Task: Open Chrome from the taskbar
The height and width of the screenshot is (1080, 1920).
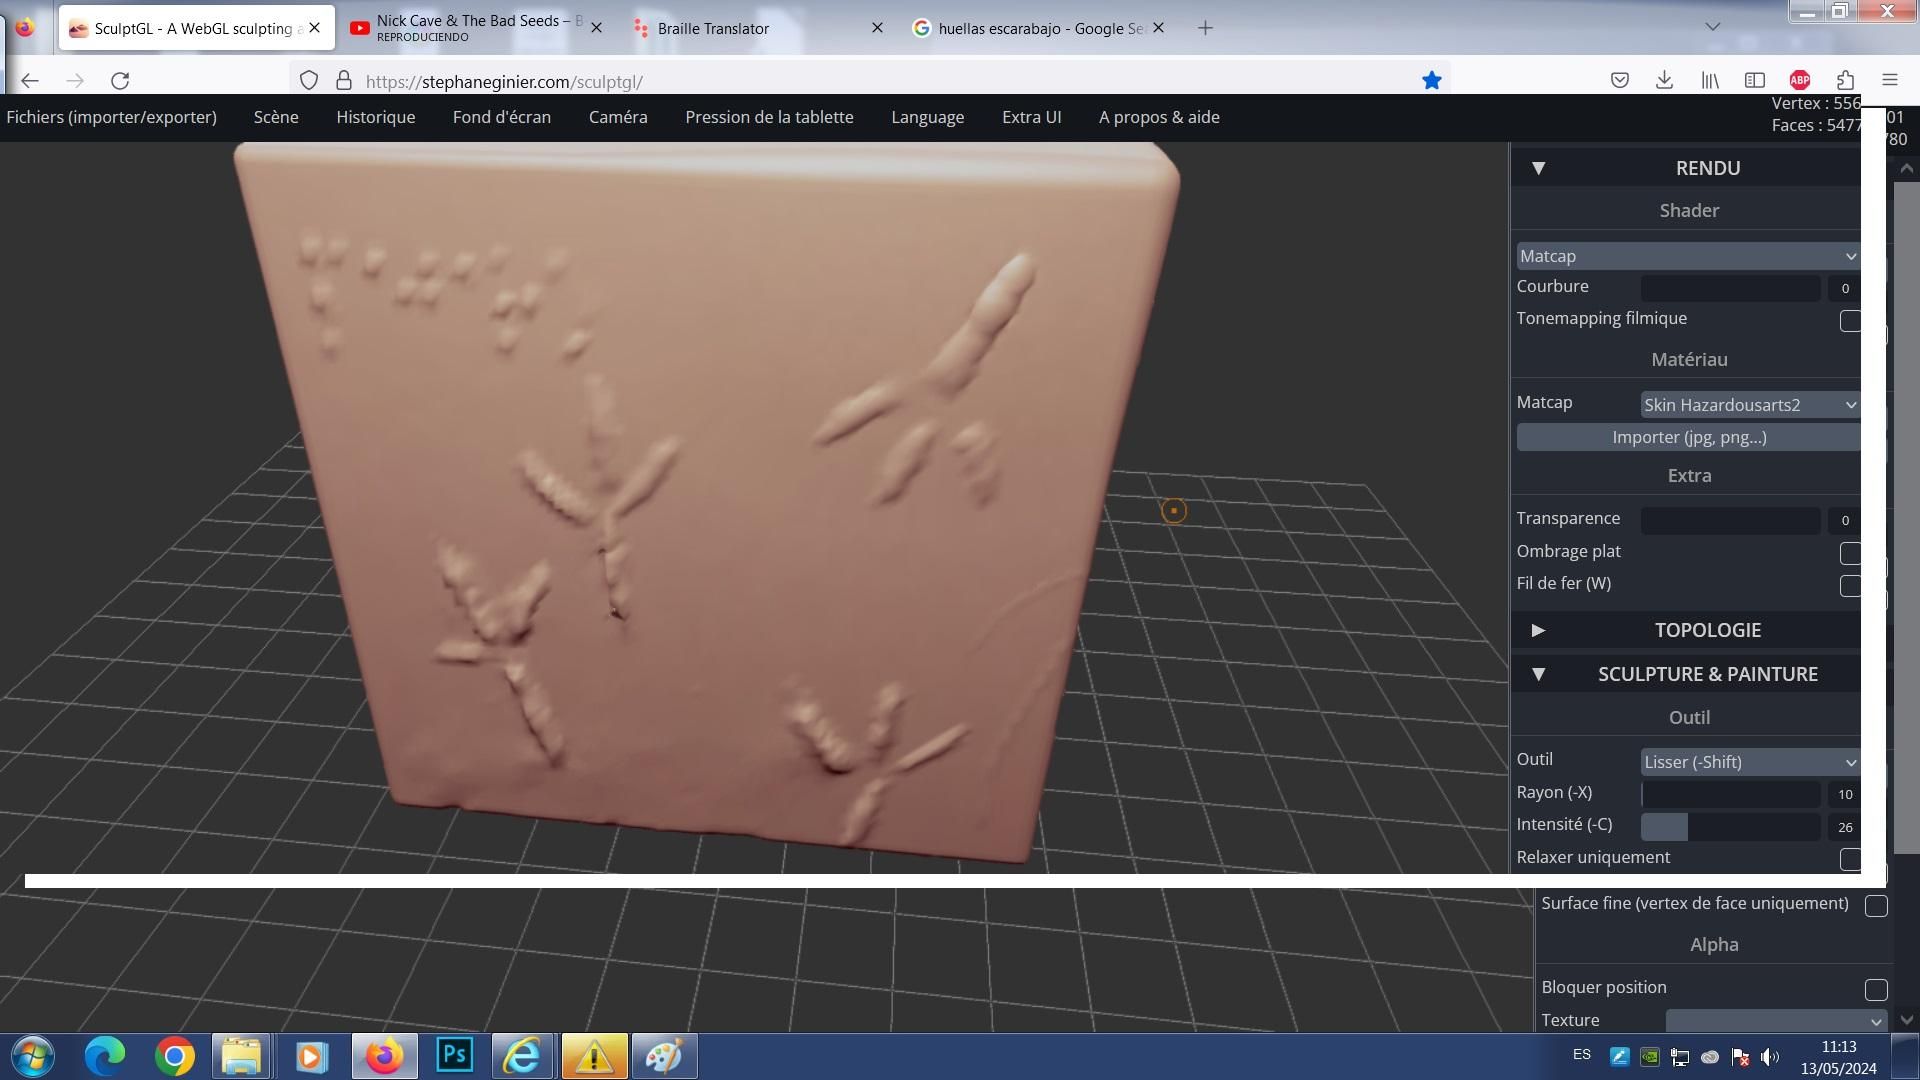Action: pos(174,1056)
